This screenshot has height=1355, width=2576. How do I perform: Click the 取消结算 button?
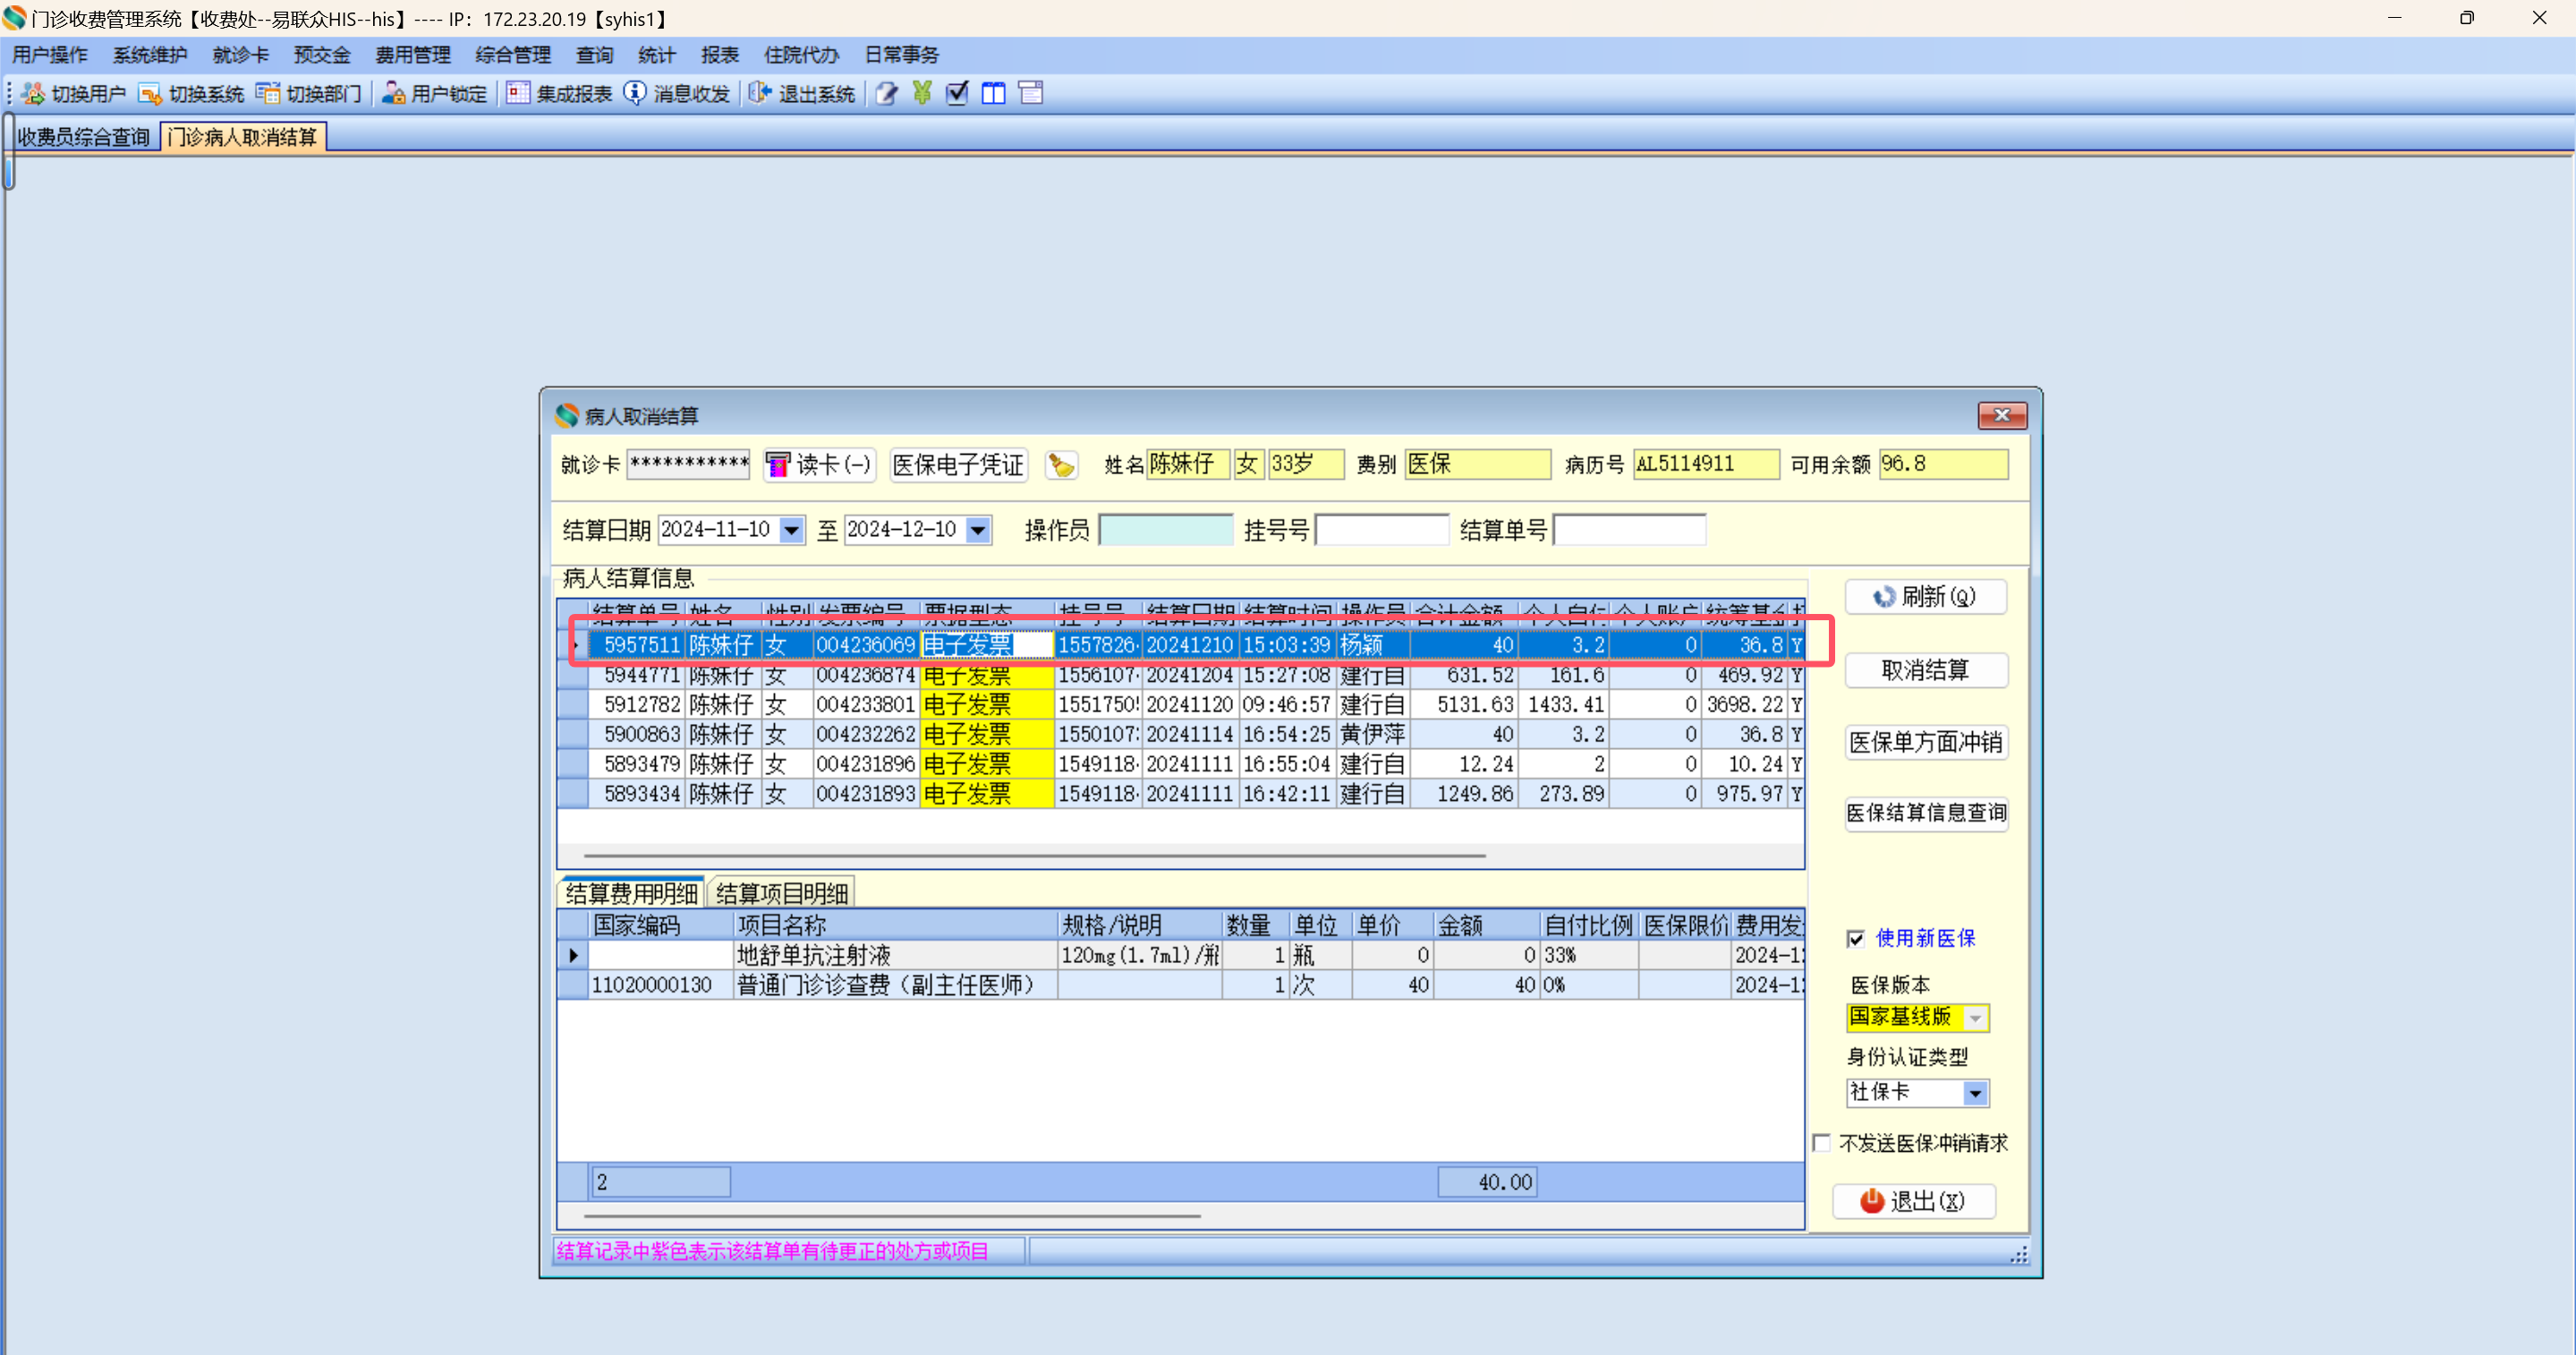tap(1925, 670)
